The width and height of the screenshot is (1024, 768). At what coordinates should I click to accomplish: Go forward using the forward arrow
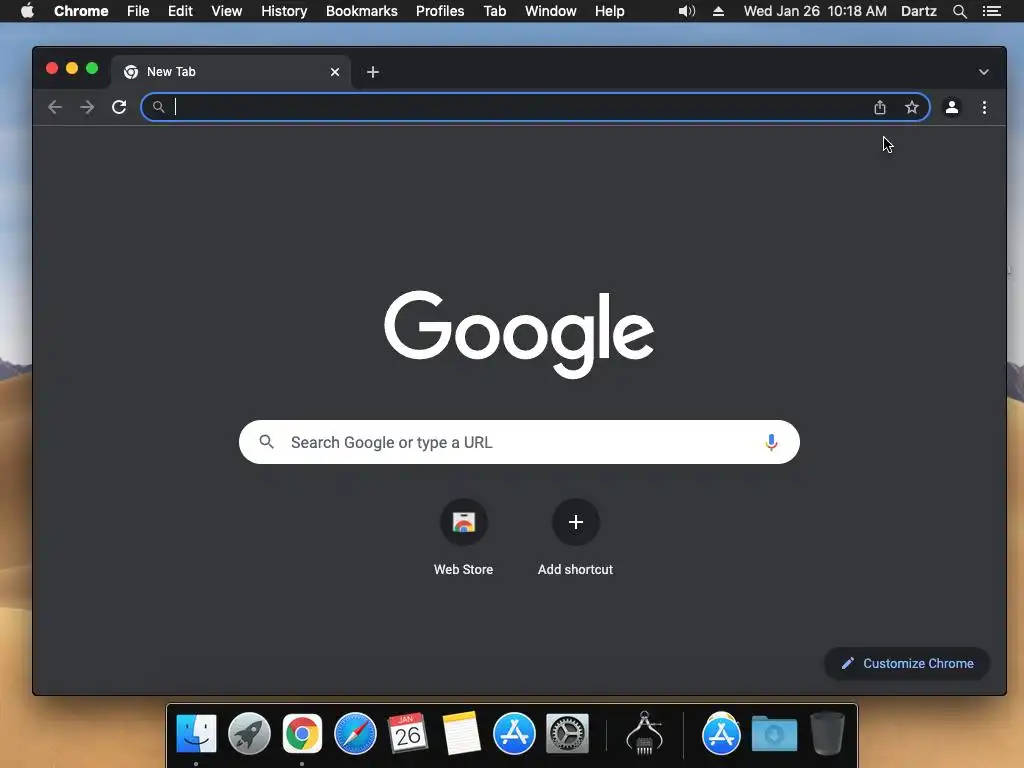click(x=87, y=107)
